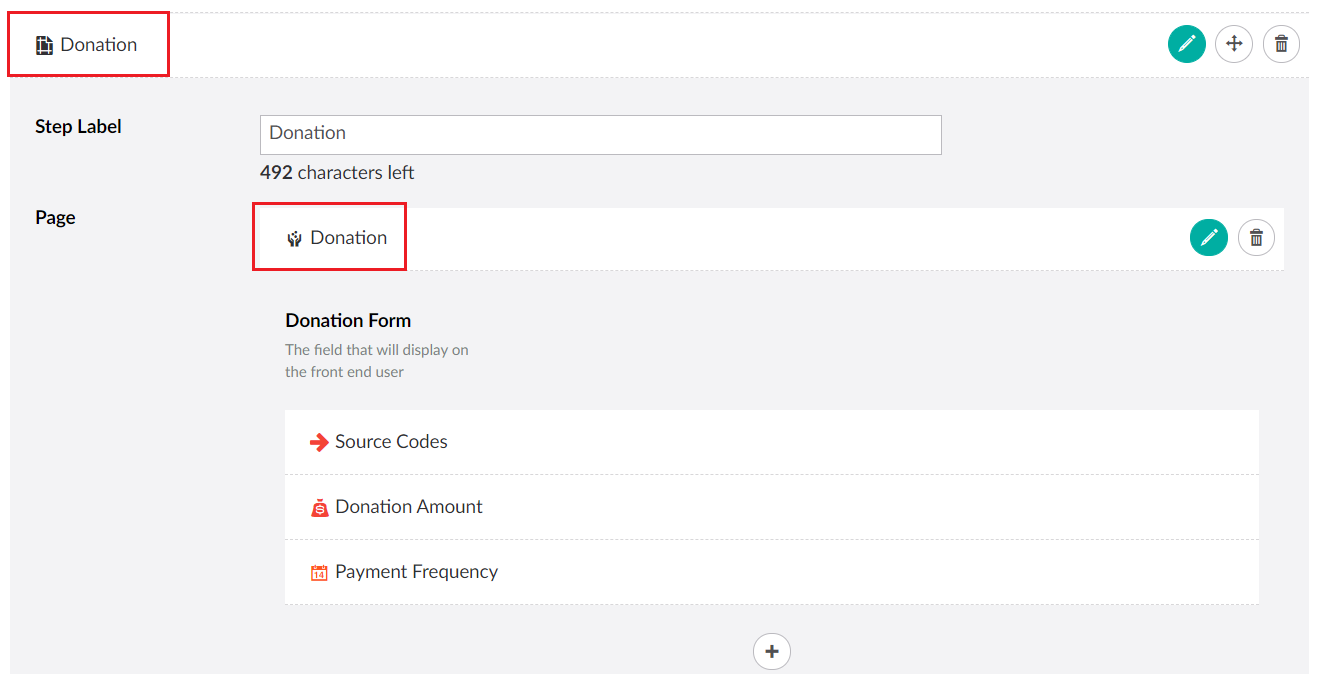The height and width of the screenshot is (674, 1318).
Task: Click the document icon beside the Donation step title
Action: point(45,44)
